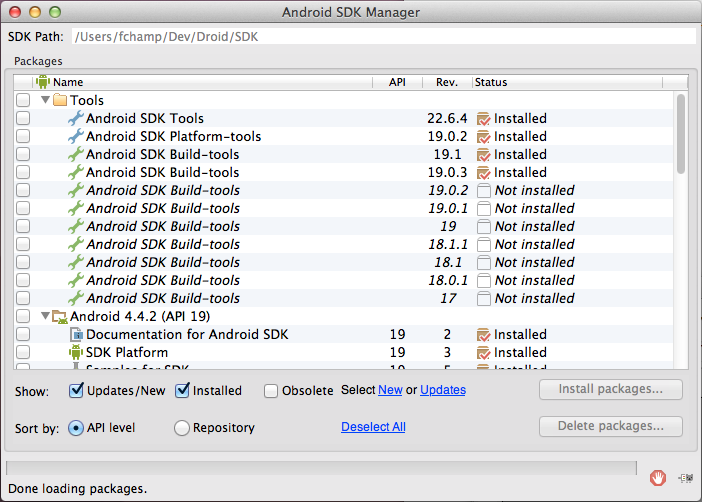
Task: Click the 'Not installed' text for rev 18.1
Action: pyautogui.click(x=535, y=262)
